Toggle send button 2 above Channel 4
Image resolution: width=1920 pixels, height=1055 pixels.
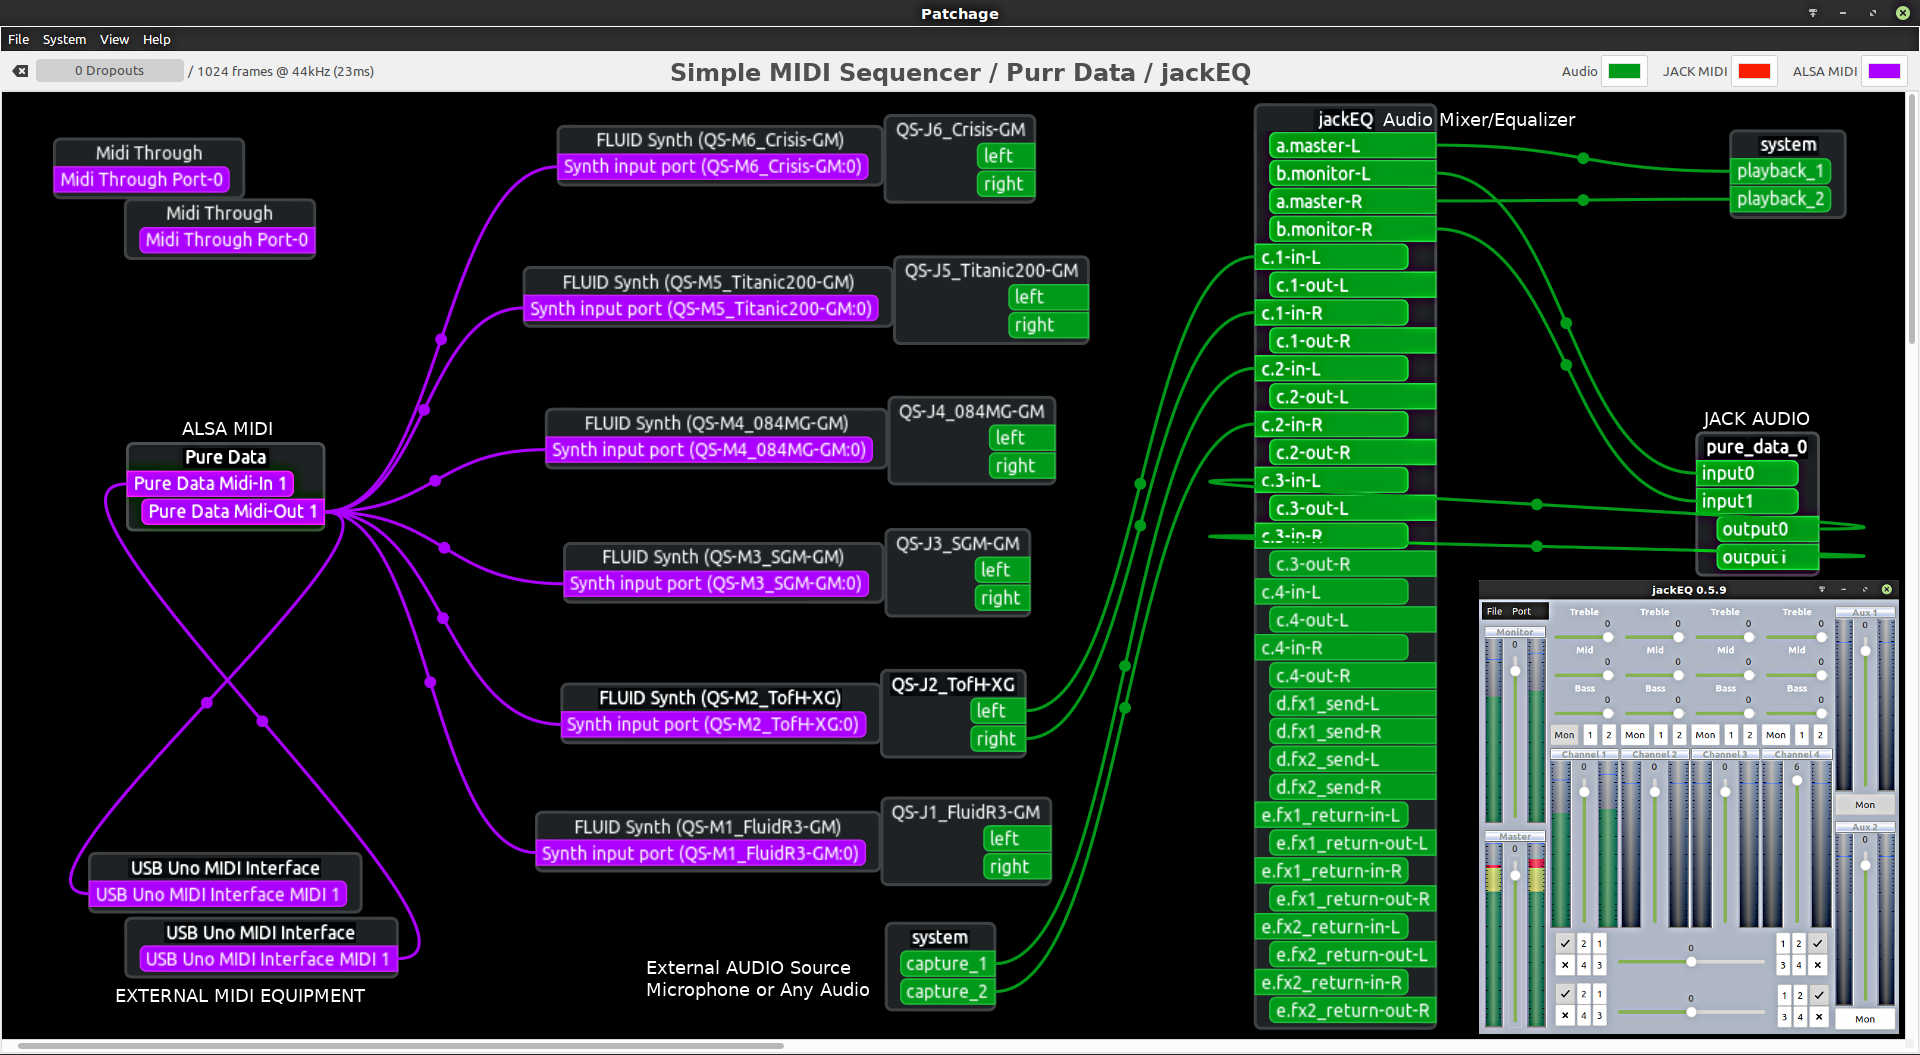click(1820, 735)
